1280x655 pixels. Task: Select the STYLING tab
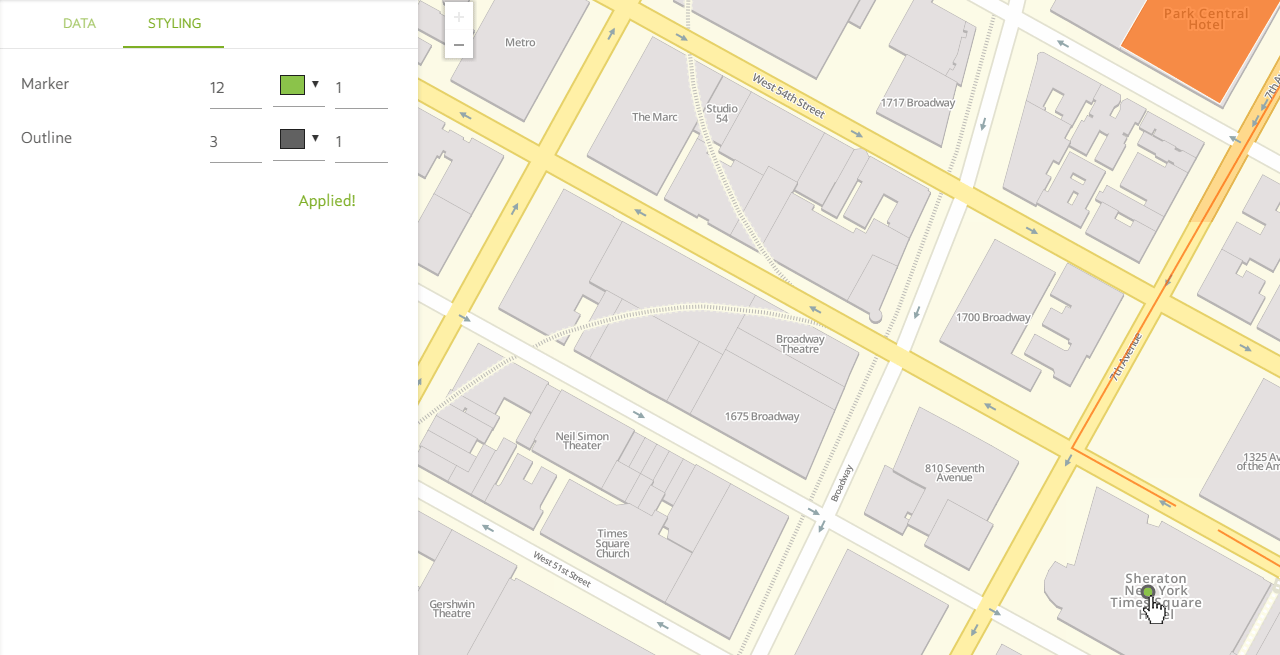pos(174,23)
